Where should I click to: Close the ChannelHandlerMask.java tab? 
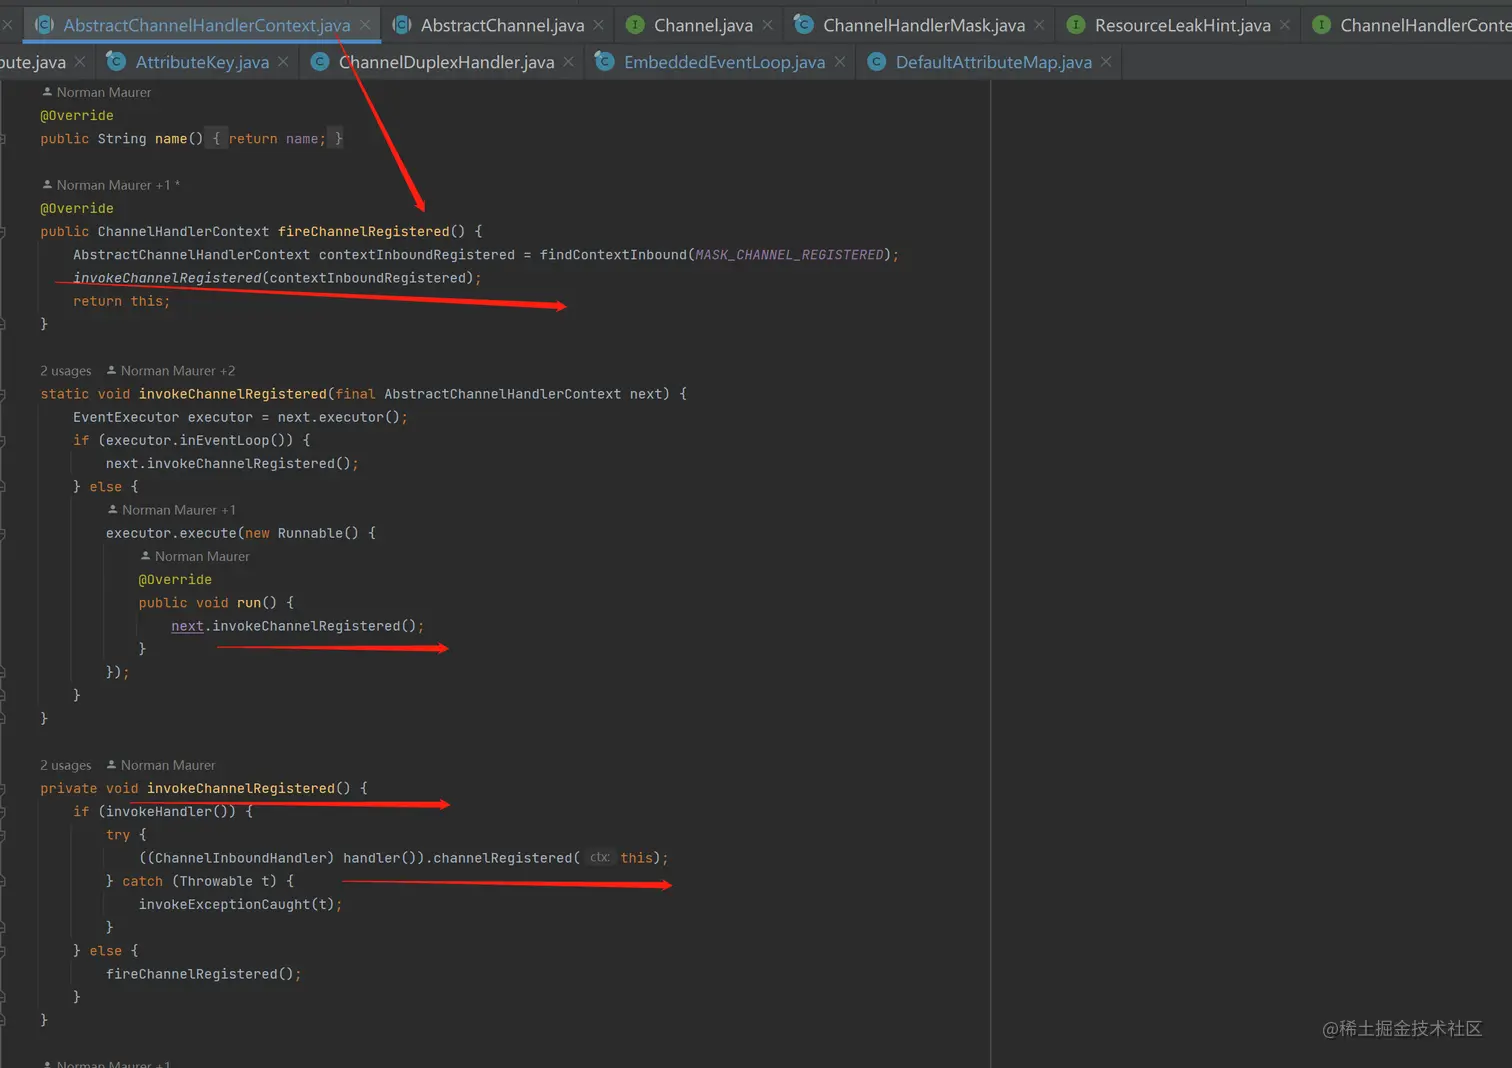[1039, 25]
